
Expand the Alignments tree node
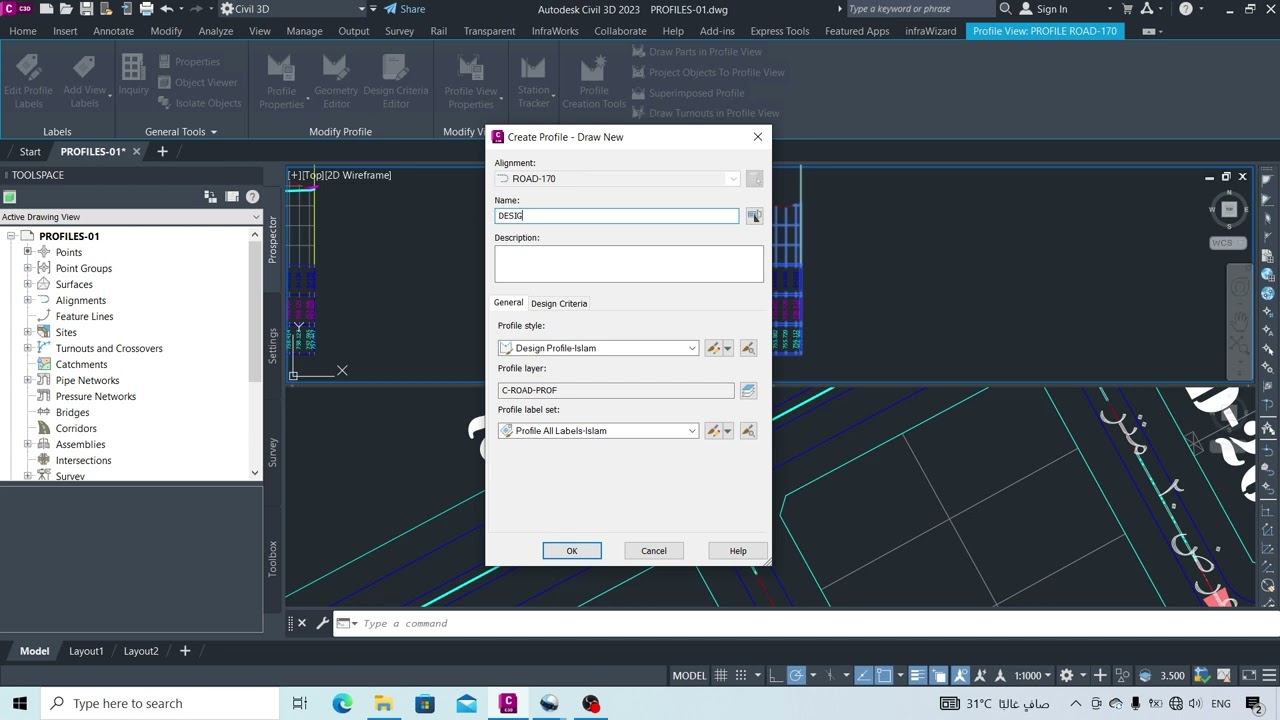point(28,300)
